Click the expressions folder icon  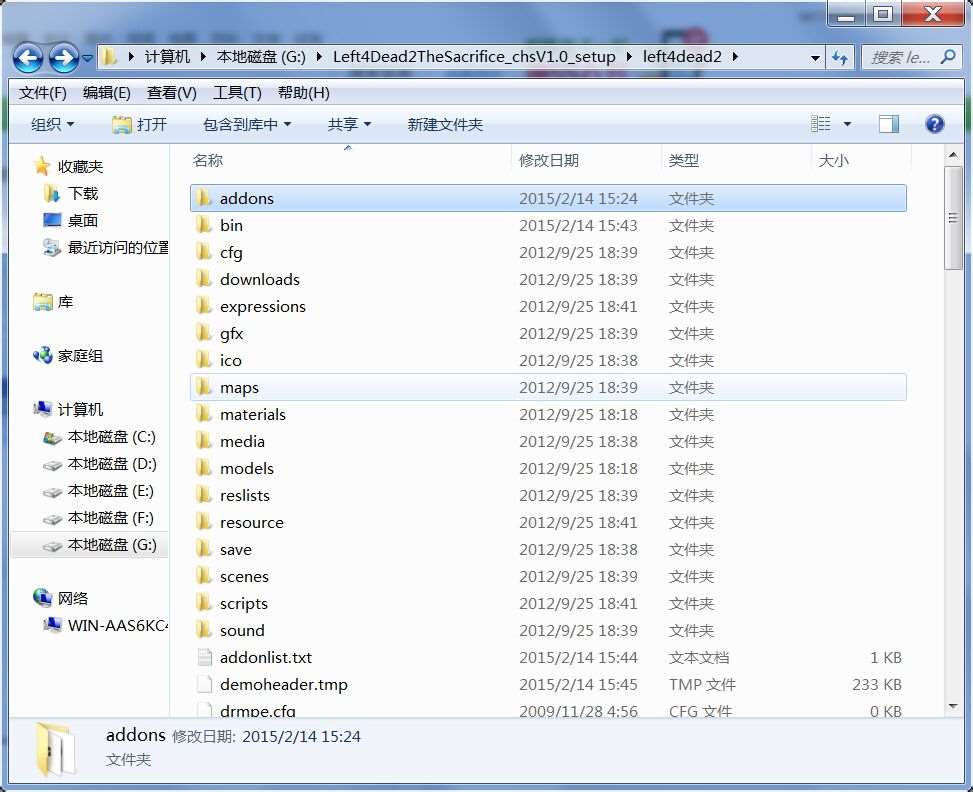(204, 306)
